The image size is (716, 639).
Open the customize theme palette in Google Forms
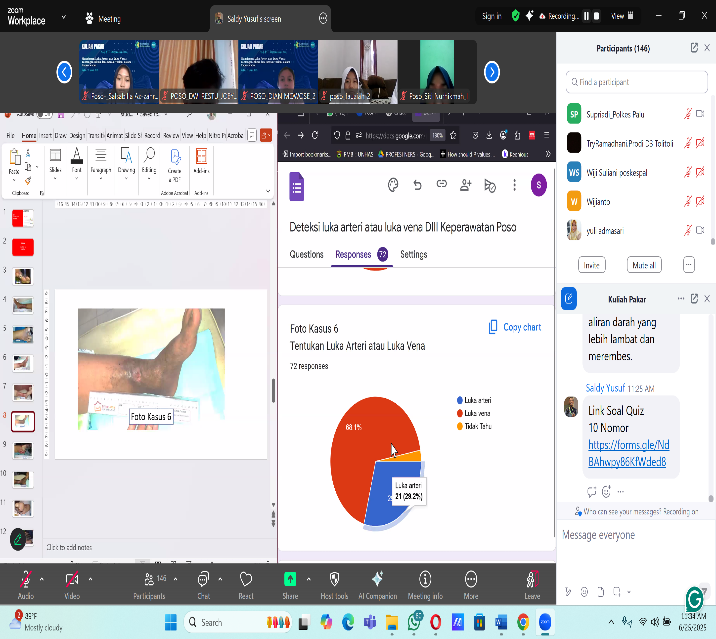click(393, 185)
